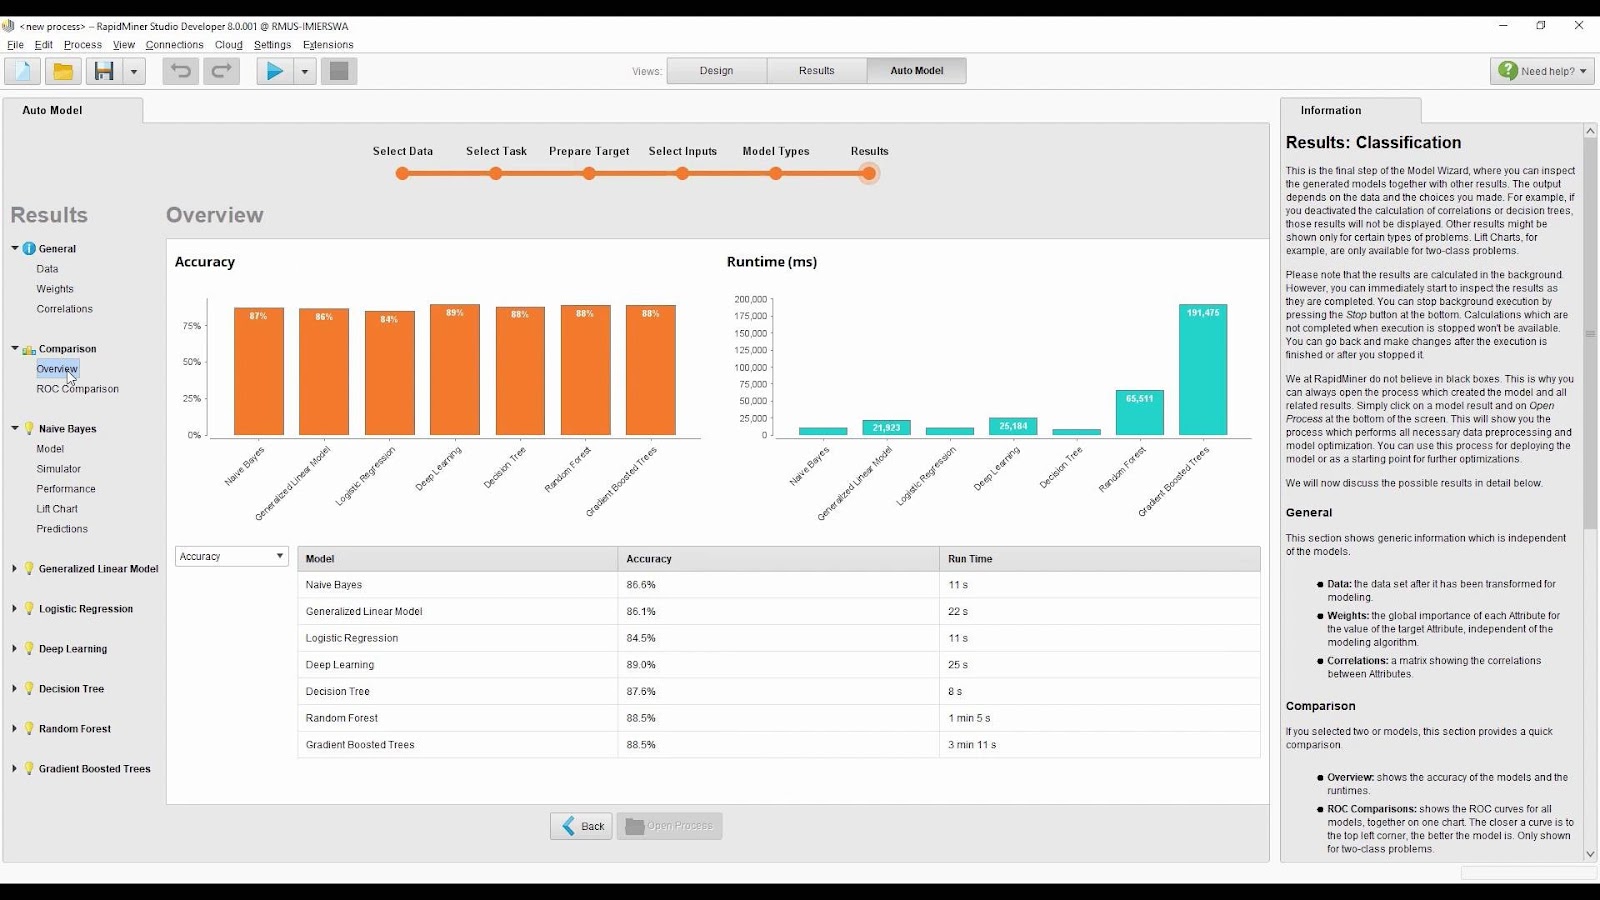Stop process execution using the Stop icon

tap(338, 70)
